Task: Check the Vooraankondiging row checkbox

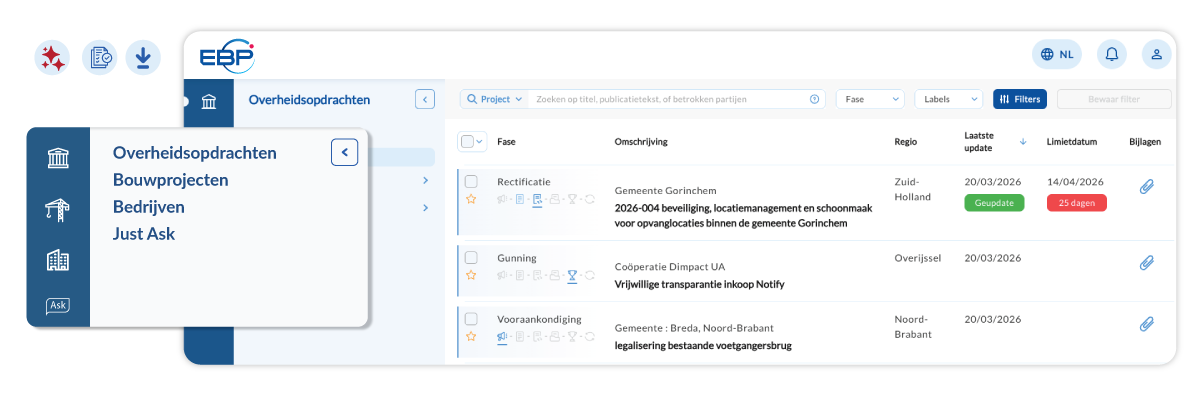Action: (471, 319)
